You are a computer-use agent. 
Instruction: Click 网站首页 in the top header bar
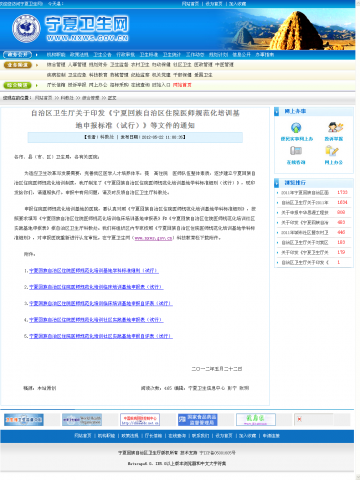(190, 4)
